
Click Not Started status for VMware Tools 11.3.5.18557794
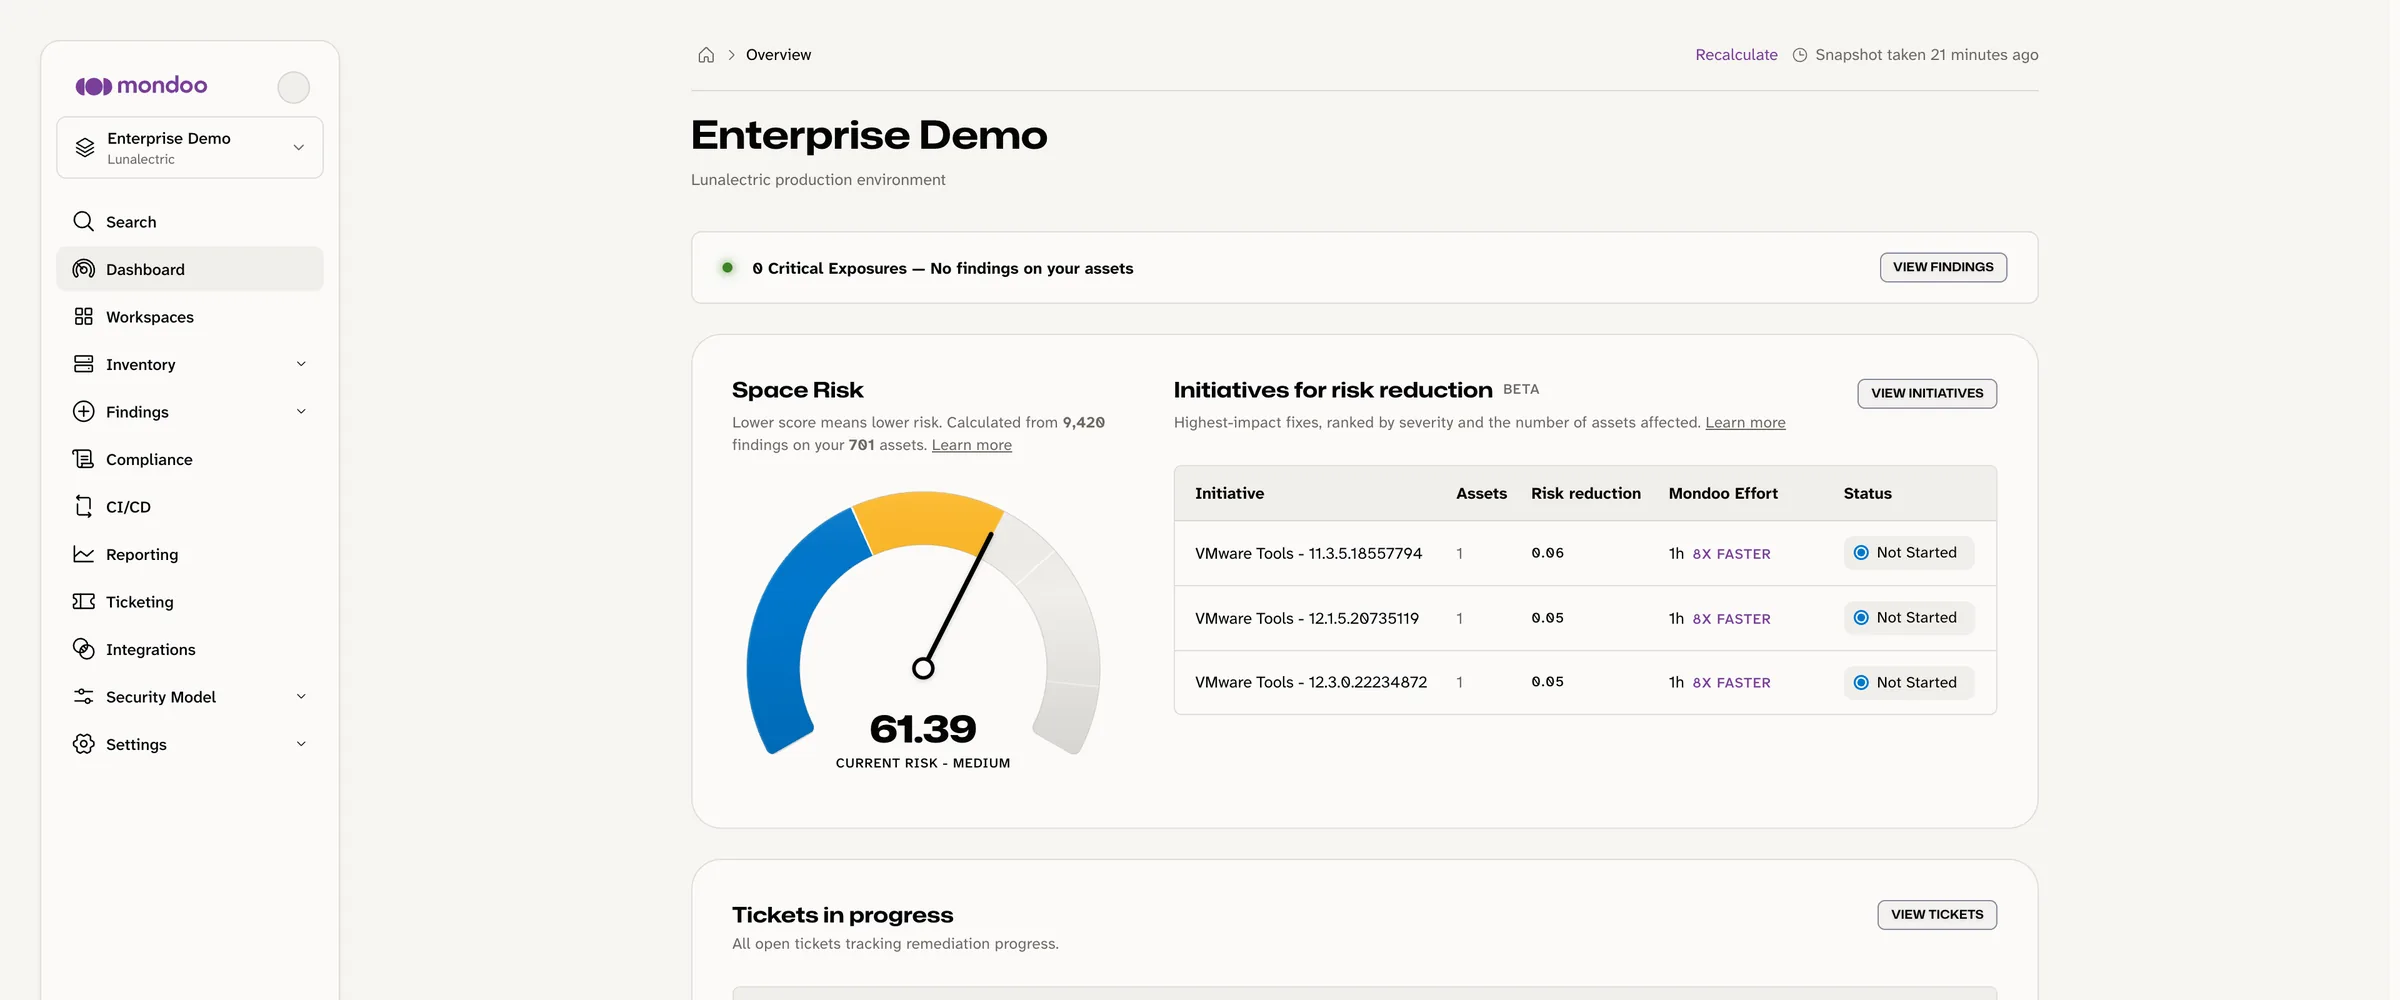[x=1908, y=553]
